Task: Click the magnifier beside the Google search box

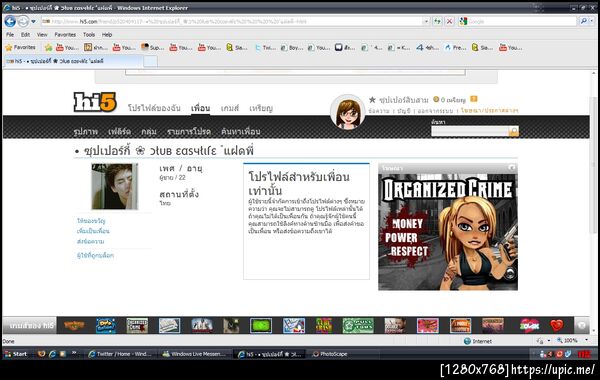Action: click(x=583, y=21)
